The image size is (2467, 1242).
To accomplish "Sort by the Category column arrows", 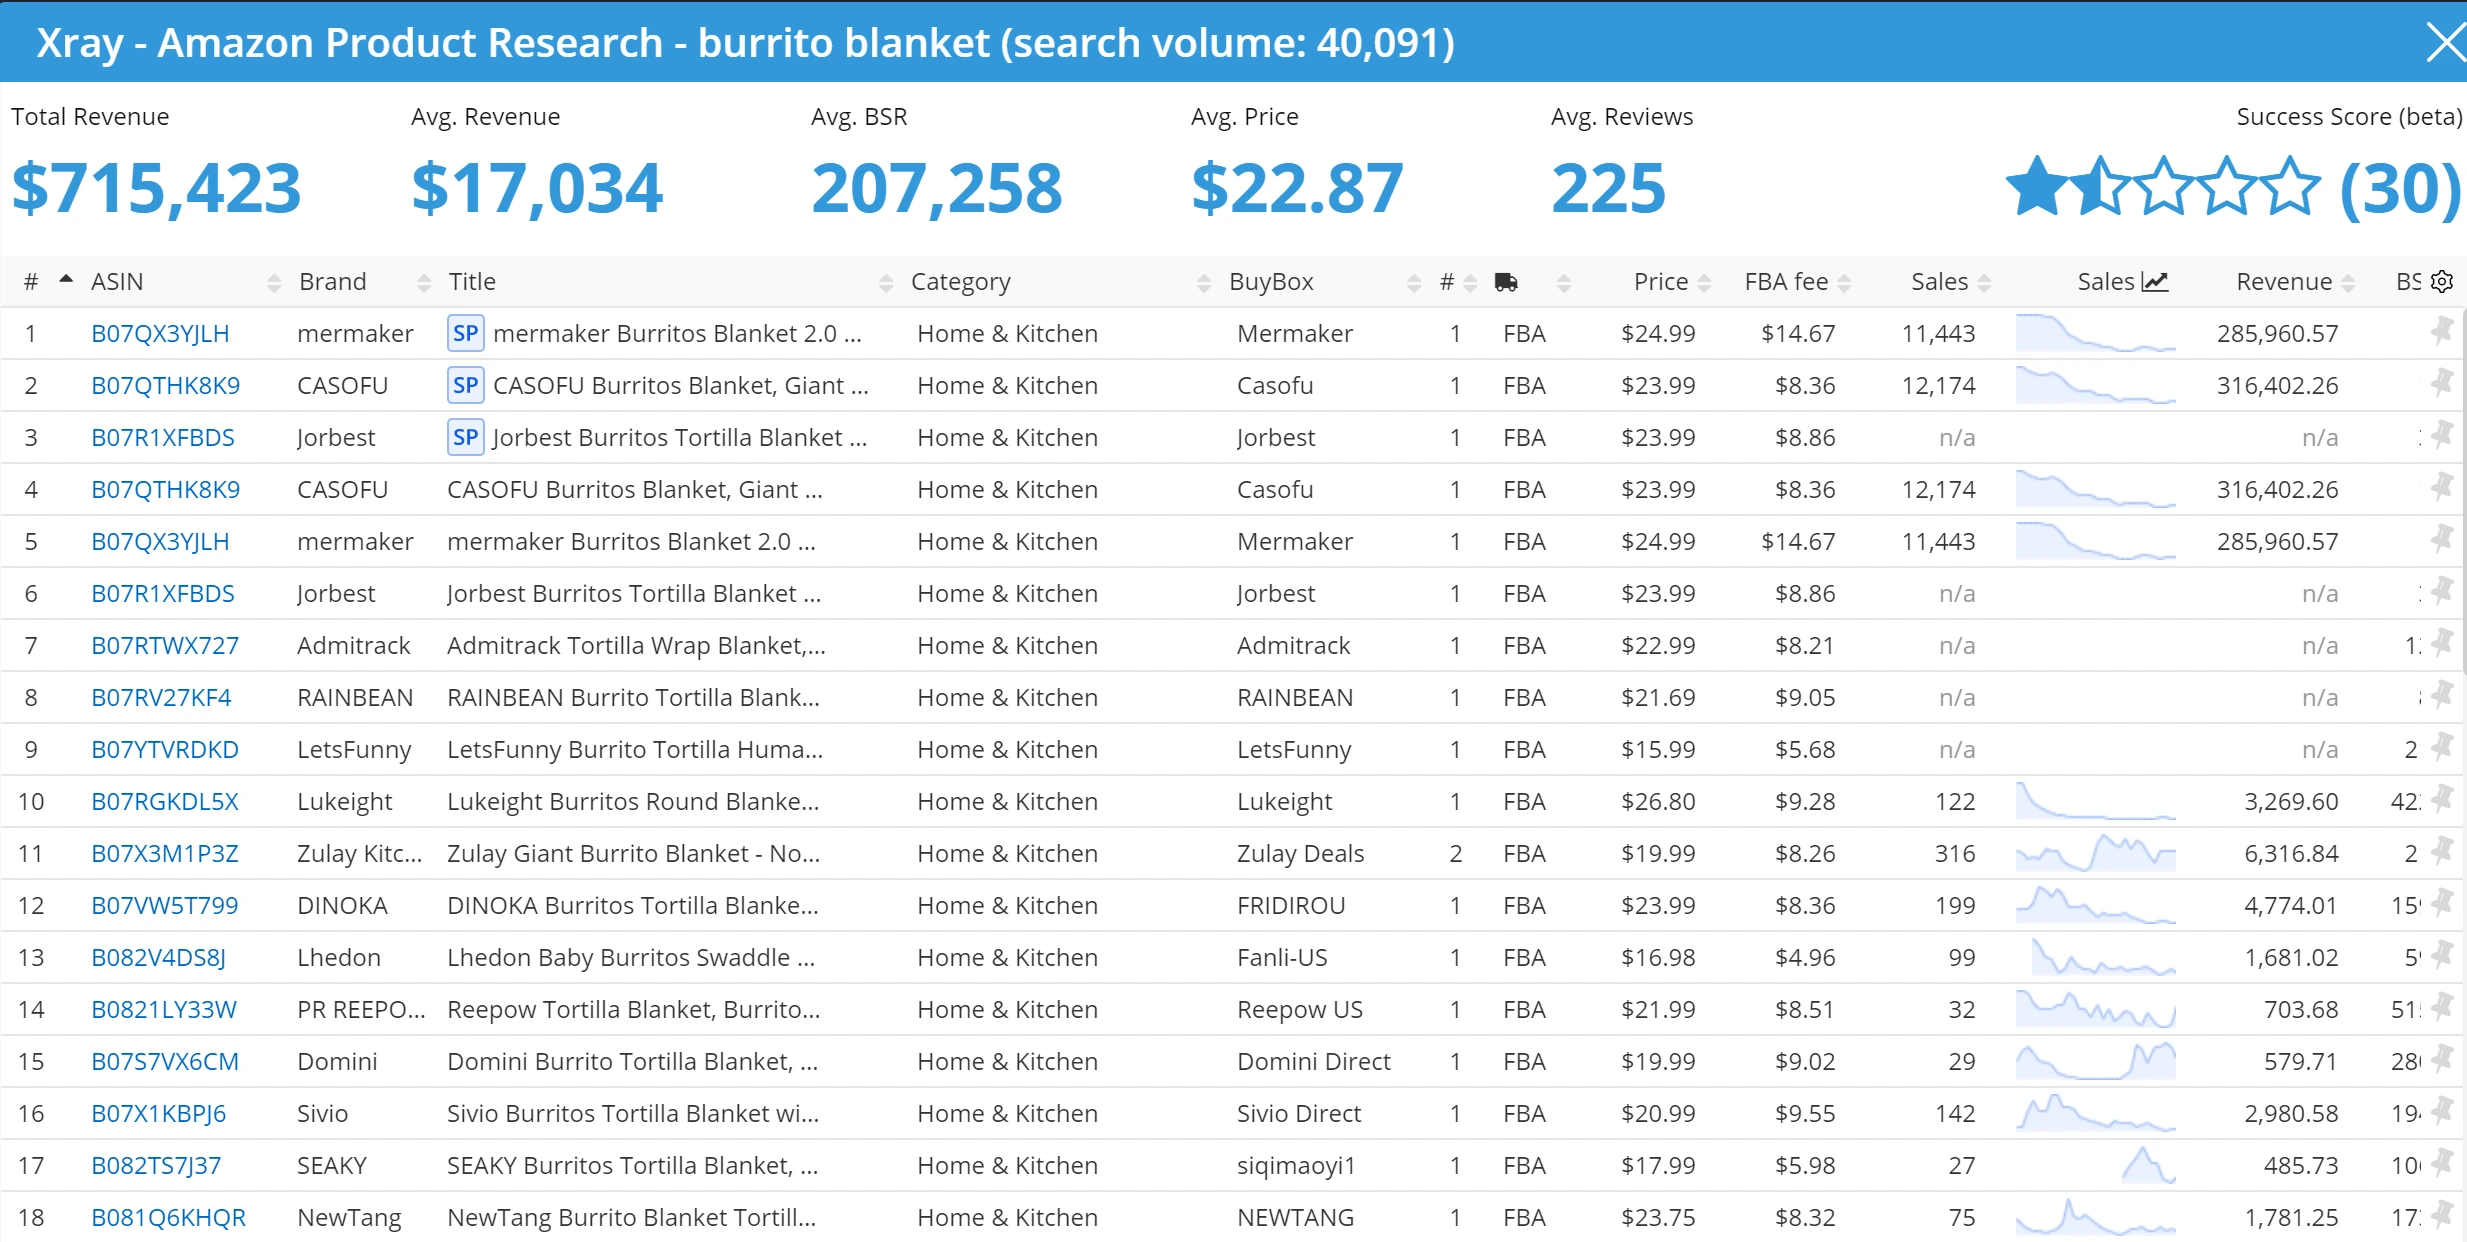I will click(1204, 283).
